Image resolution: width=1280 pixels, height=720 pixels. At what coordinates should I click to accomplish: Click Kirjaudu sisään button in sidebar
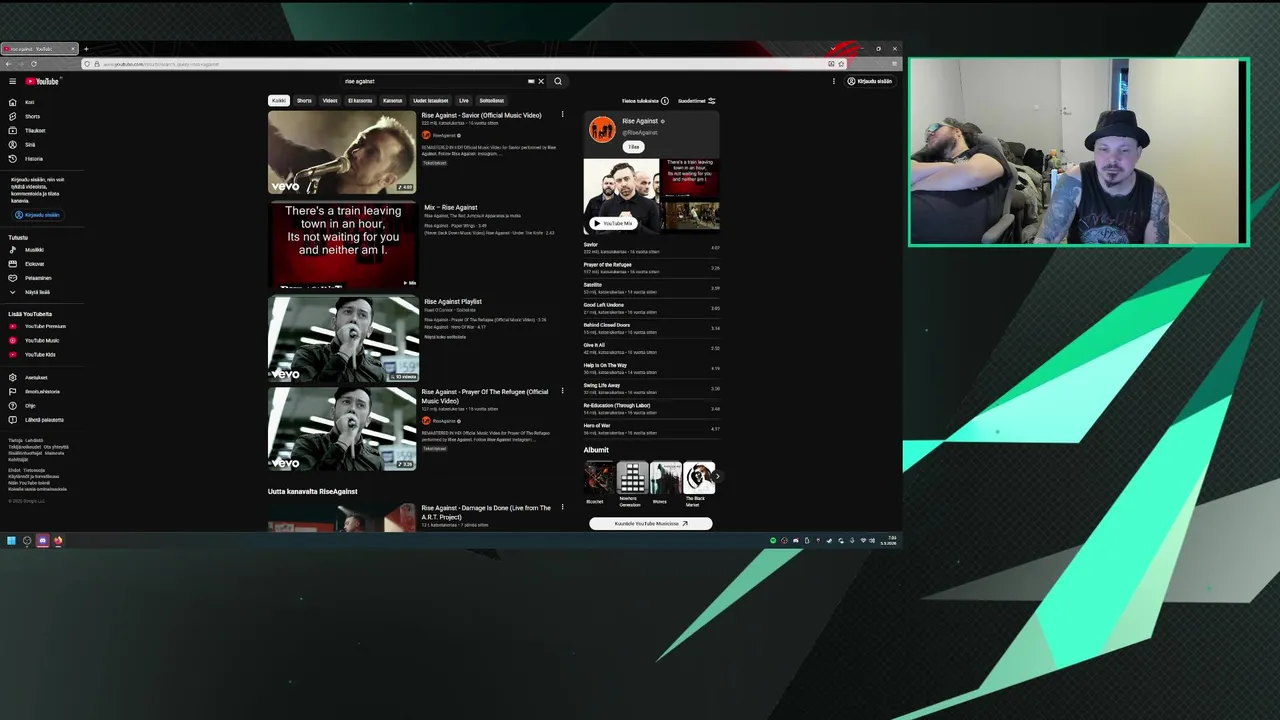pos(38,215)
